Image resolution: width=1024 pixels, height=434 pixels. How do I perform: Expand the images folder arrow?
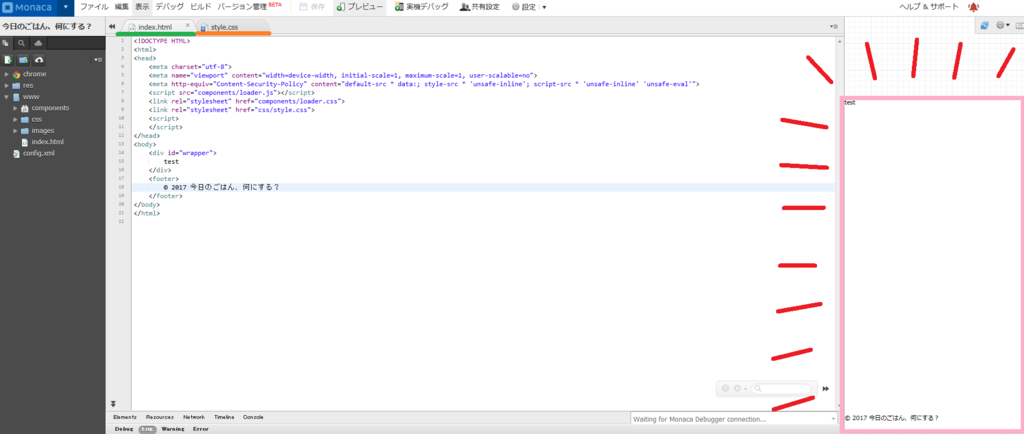coord(16,131)
